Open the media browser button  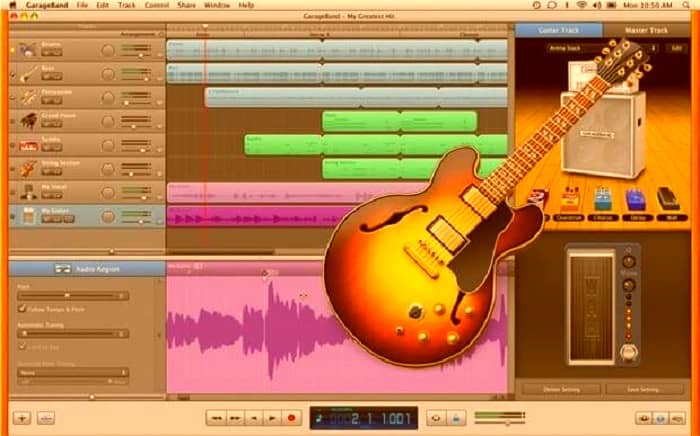click(x=678, y=418)
